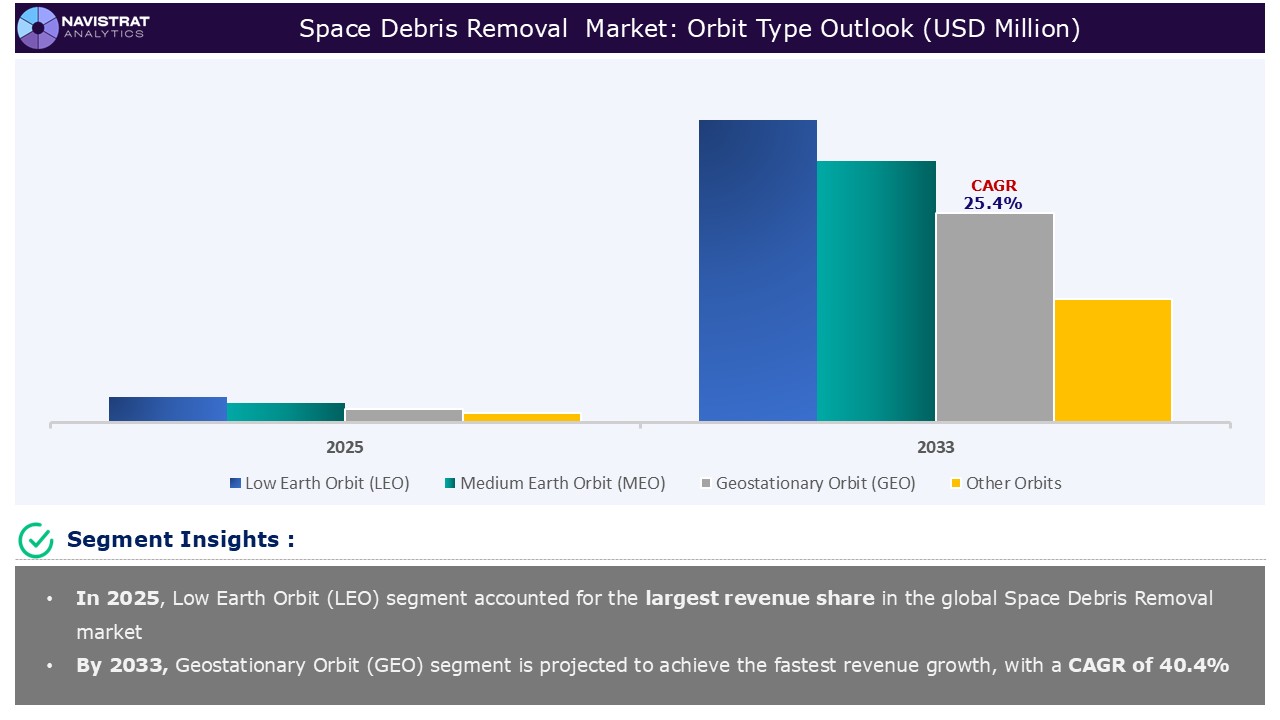Screen dimensions: 1280x720
Task: Click the 2025 Low Earth Orbit blue bar
Action: (x=168, y=409)
